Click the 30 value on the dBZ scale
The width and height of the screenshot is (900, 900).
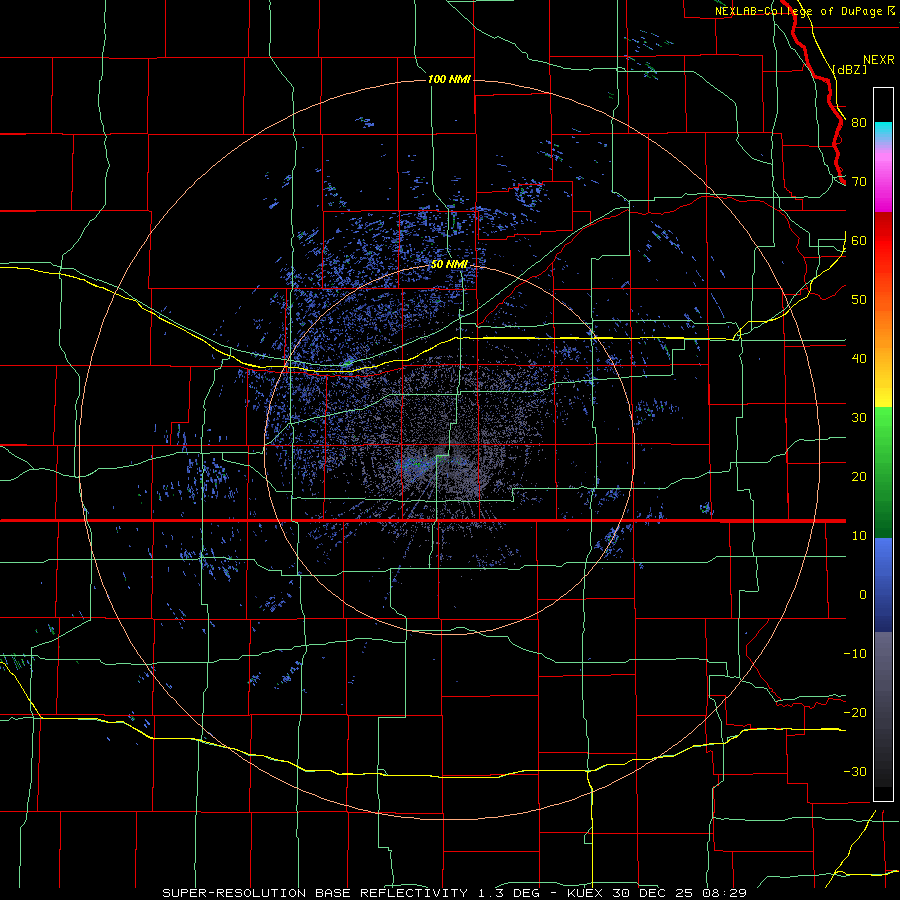tap(859, 418)
